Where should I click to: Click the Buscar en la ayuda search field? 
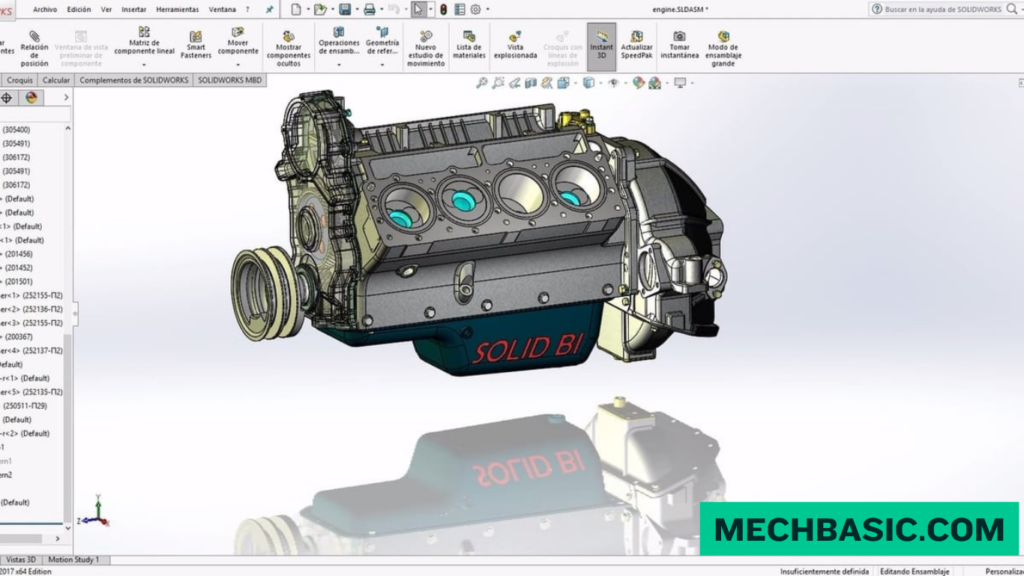(x=944, y=9)
